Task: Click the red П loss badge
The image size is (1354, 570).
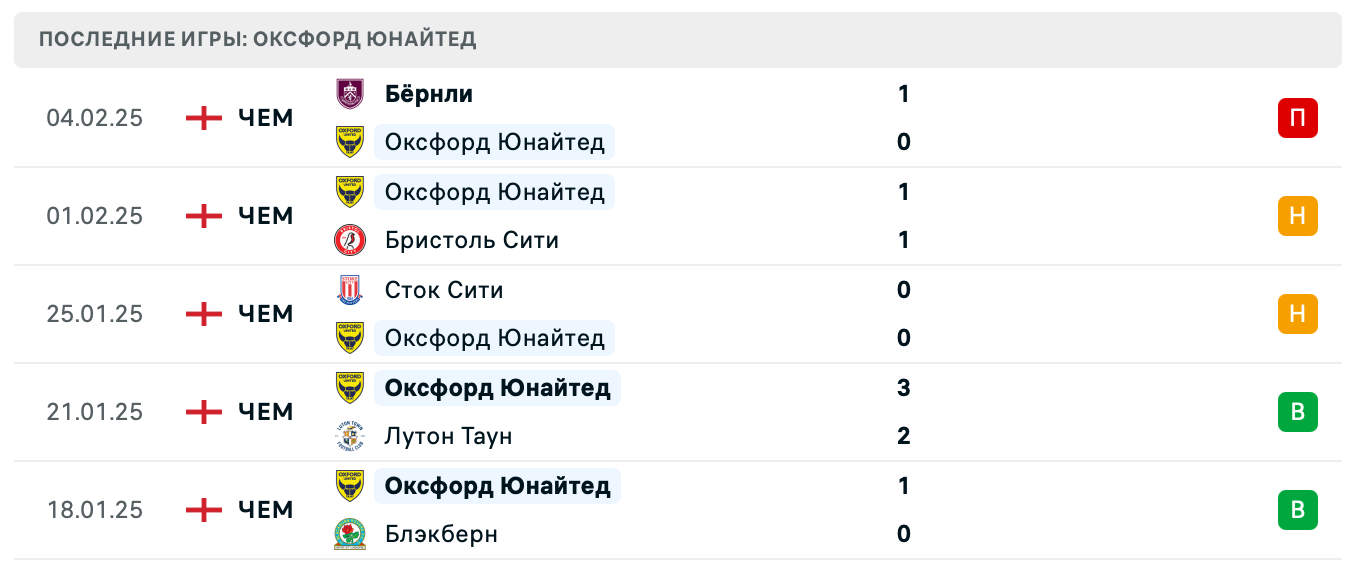Action: tap(1297, 118)
